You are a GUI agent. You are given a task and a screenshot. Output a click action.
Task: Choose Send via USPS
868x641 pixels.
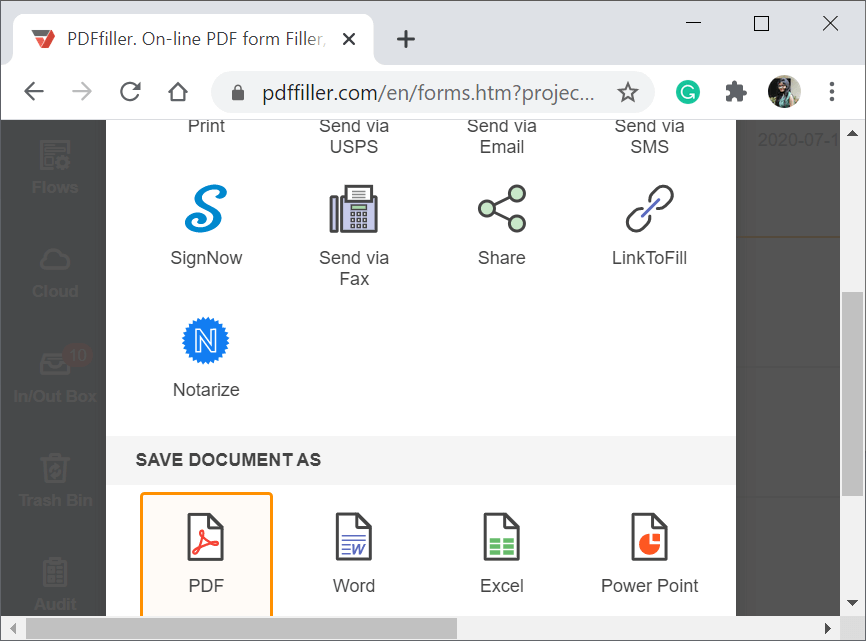pyautogui.click(x=354, y=136)
